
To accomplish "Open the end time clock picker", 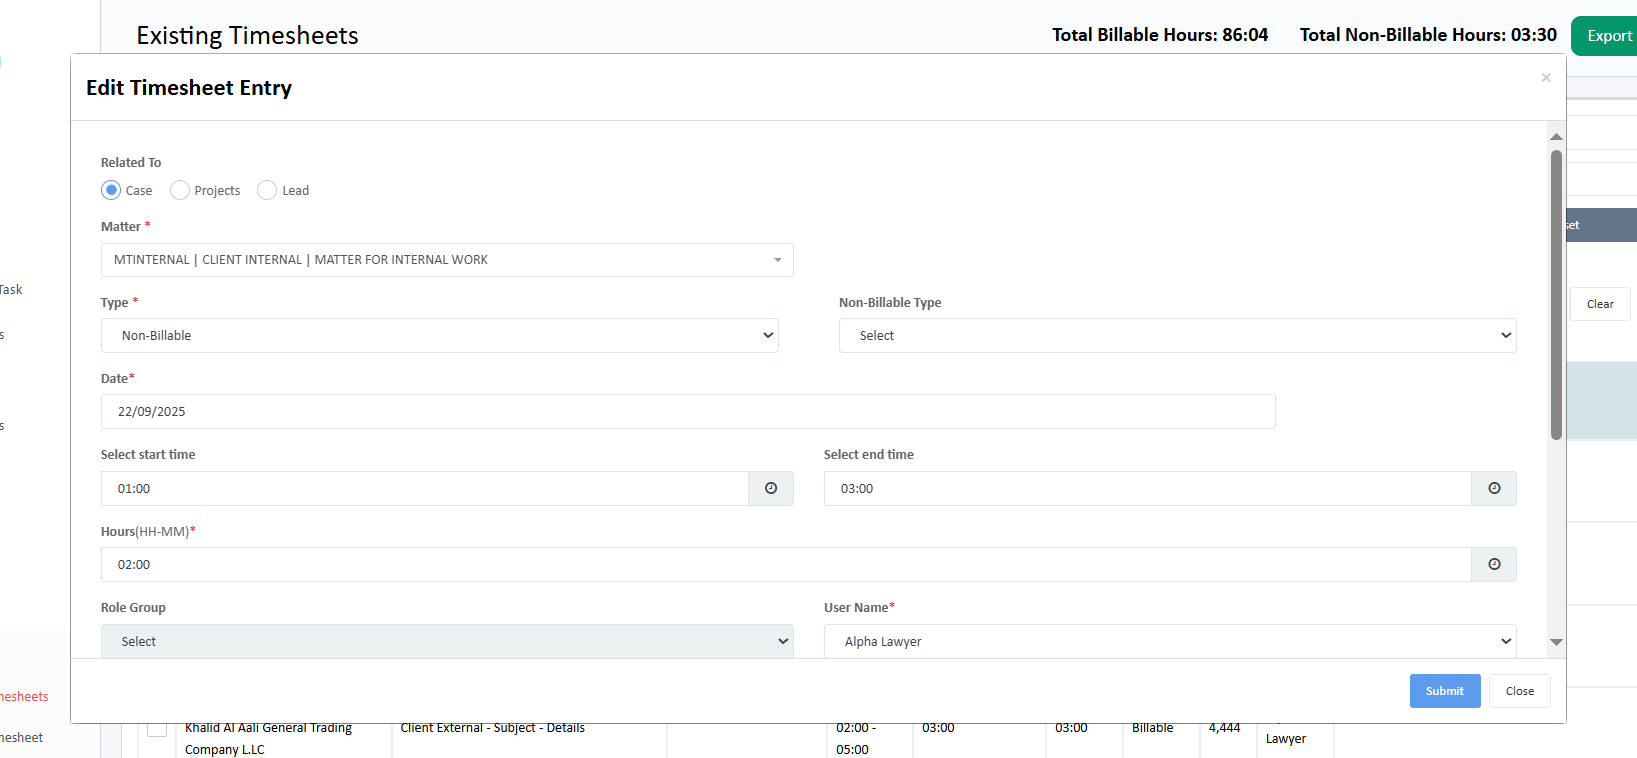I will [1494, 488].
